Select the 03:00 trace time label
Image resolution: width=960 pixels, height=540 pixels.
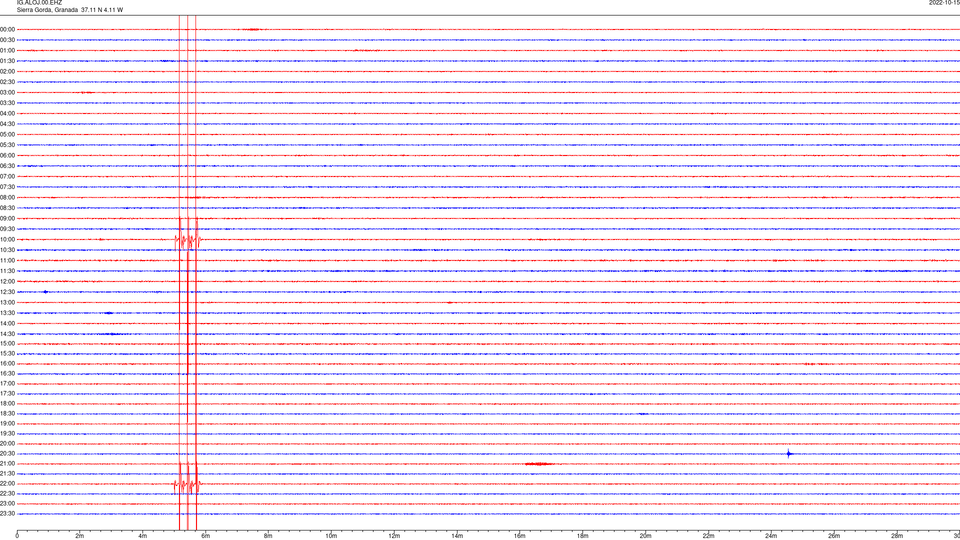click(x=7, y=92)
